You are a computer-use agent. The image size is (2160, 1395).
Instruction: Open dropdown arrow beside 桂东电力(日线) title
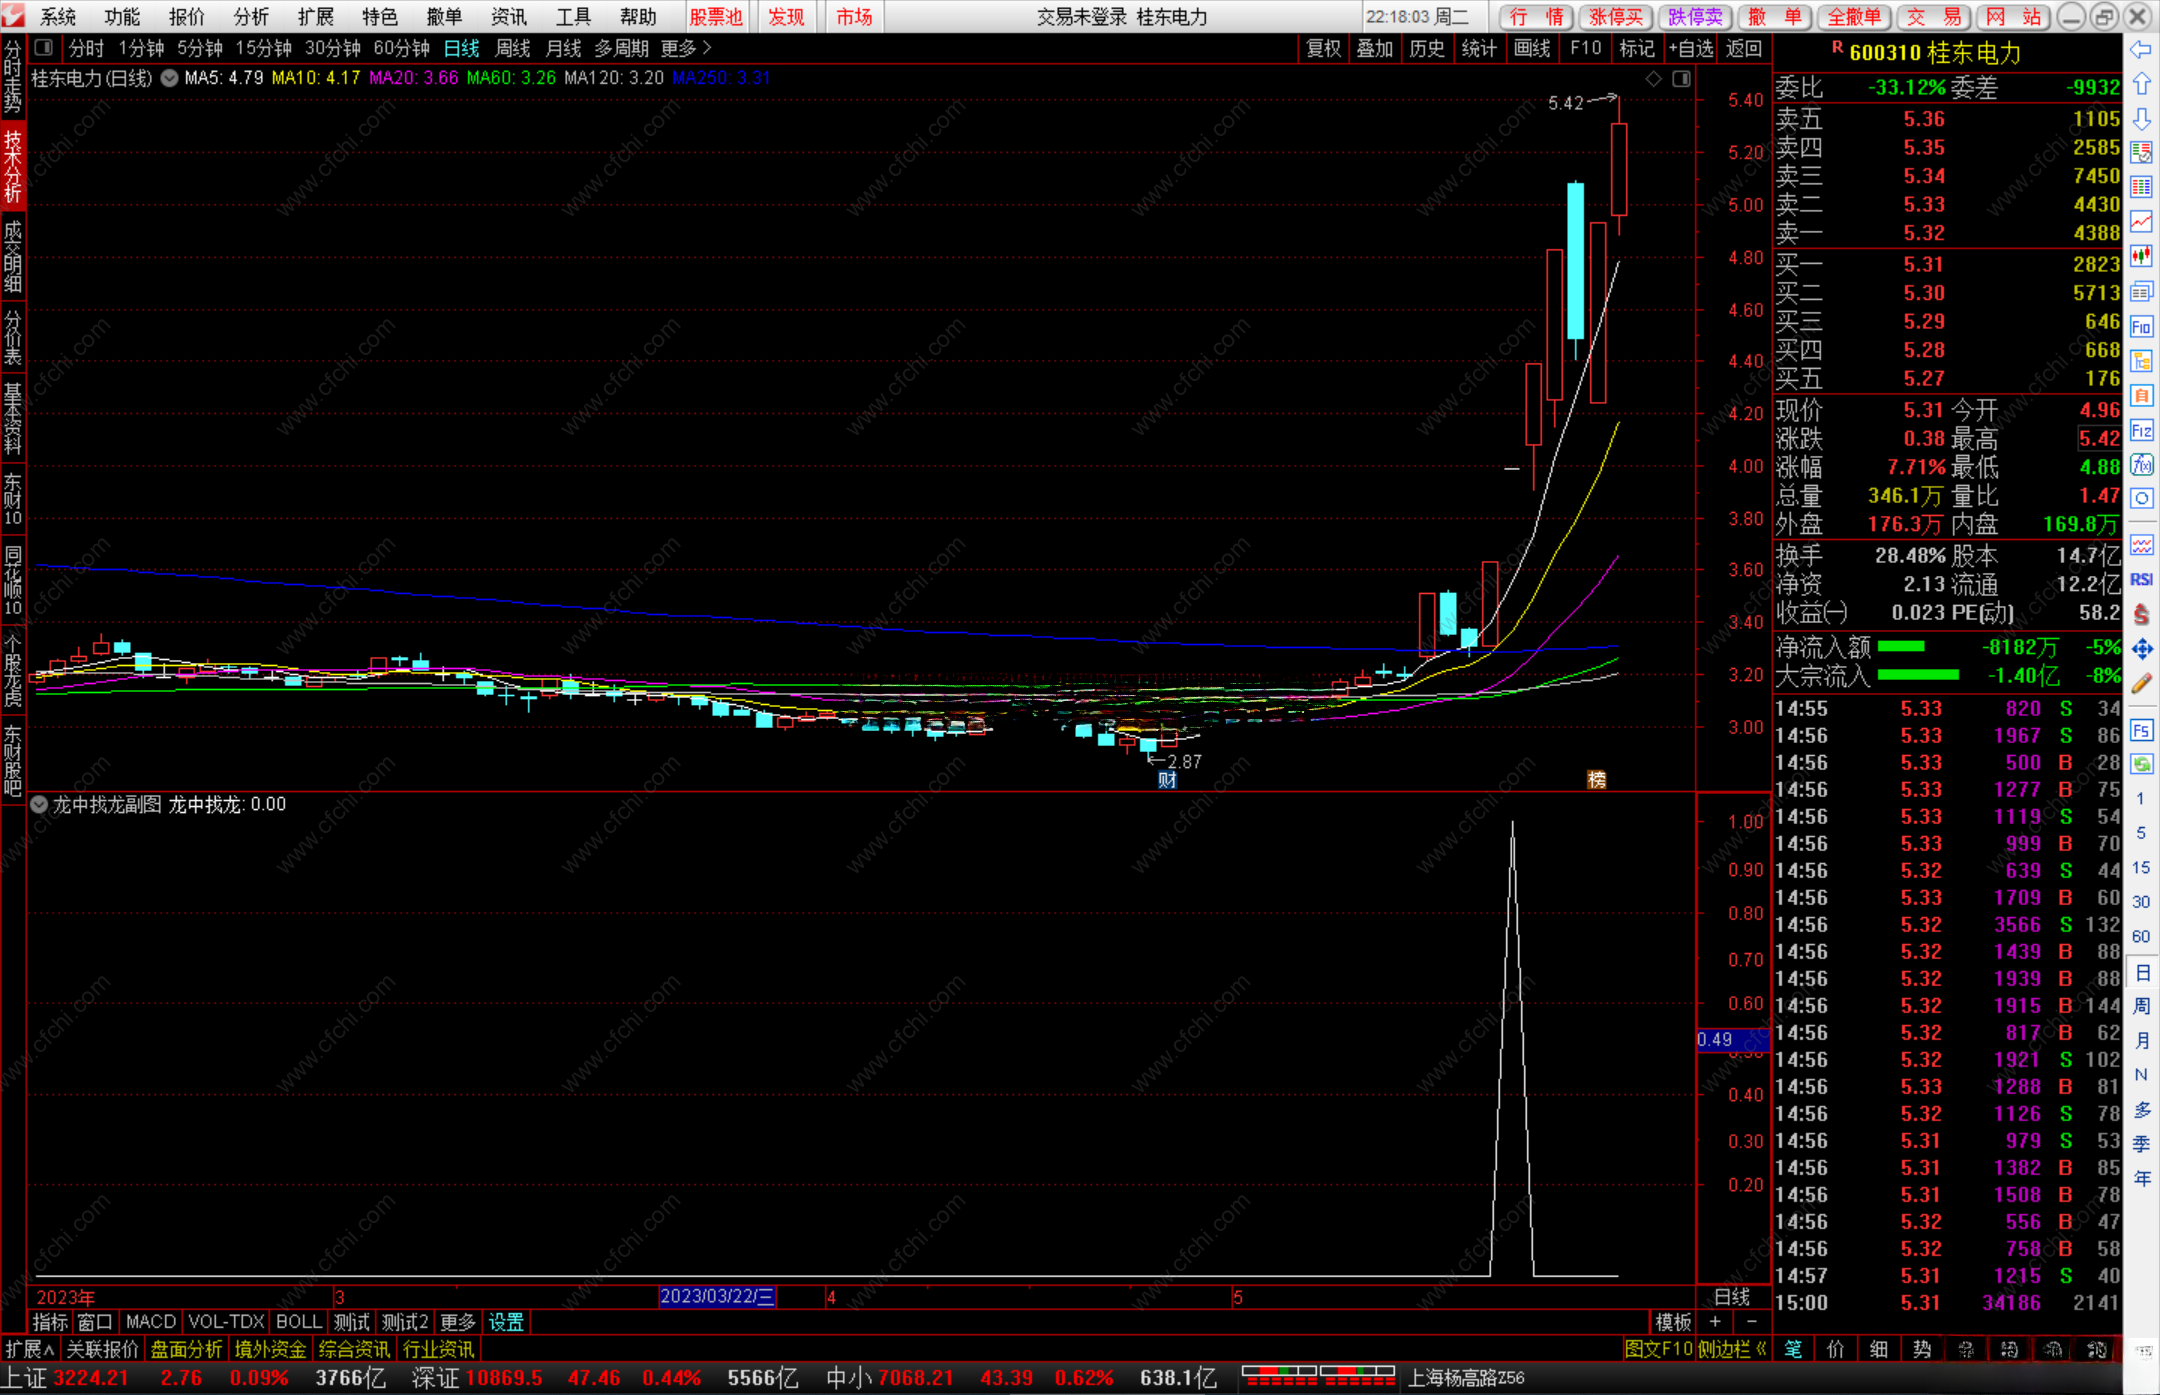coord(169,78)
